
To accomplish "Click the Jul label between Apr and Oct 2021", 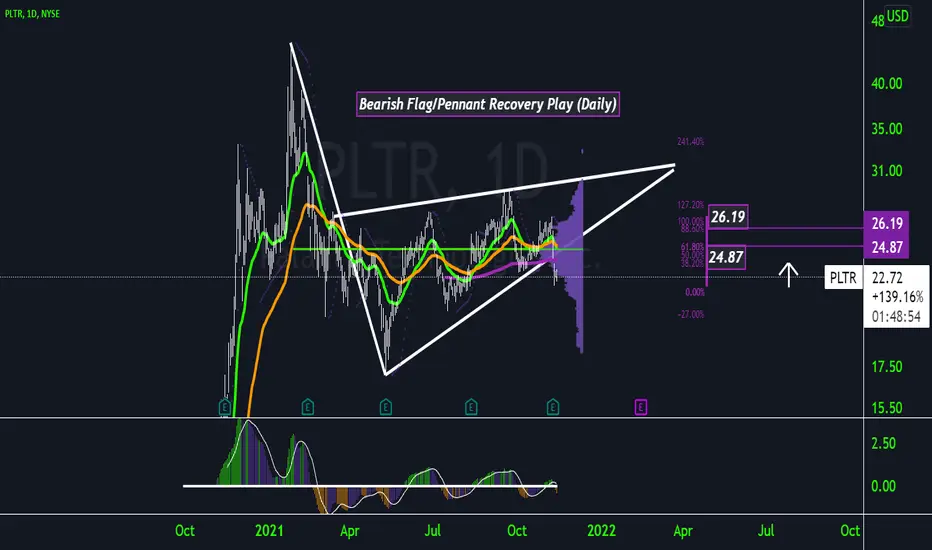I will pos(433,530).
